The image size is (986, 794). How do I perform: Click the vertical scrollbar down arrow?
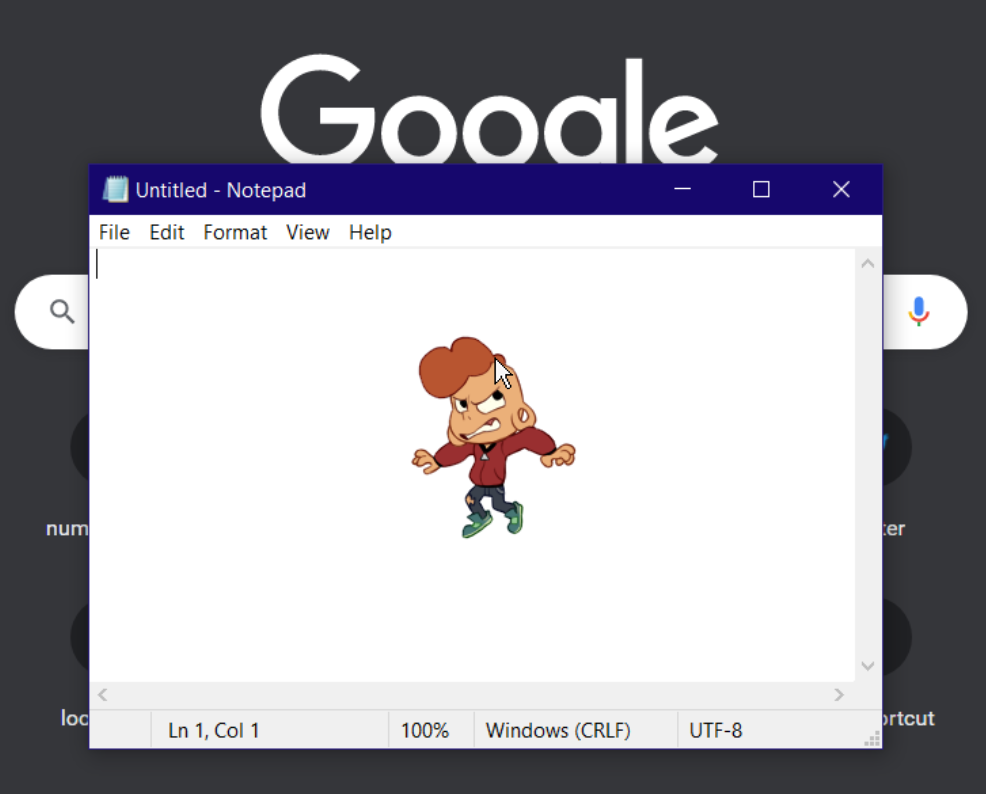(868, 665)
